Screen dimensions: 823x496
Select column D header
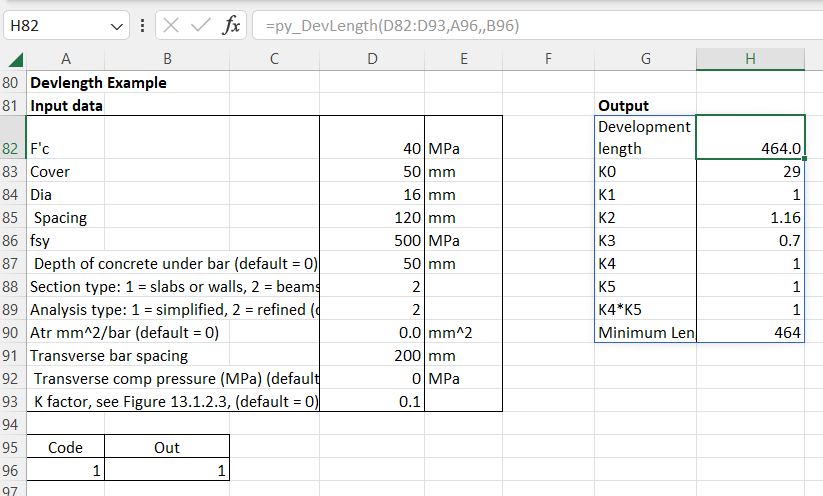coord(372,60)
